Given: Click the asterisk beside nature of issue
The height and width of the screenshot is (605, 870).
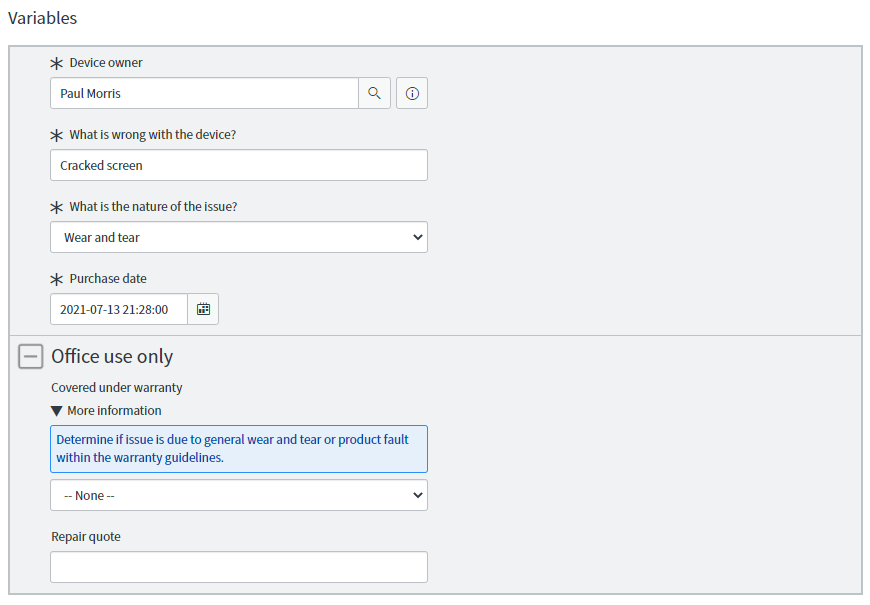Looking at the screenshot, I should pyautogui.click(x=57, y=206).
